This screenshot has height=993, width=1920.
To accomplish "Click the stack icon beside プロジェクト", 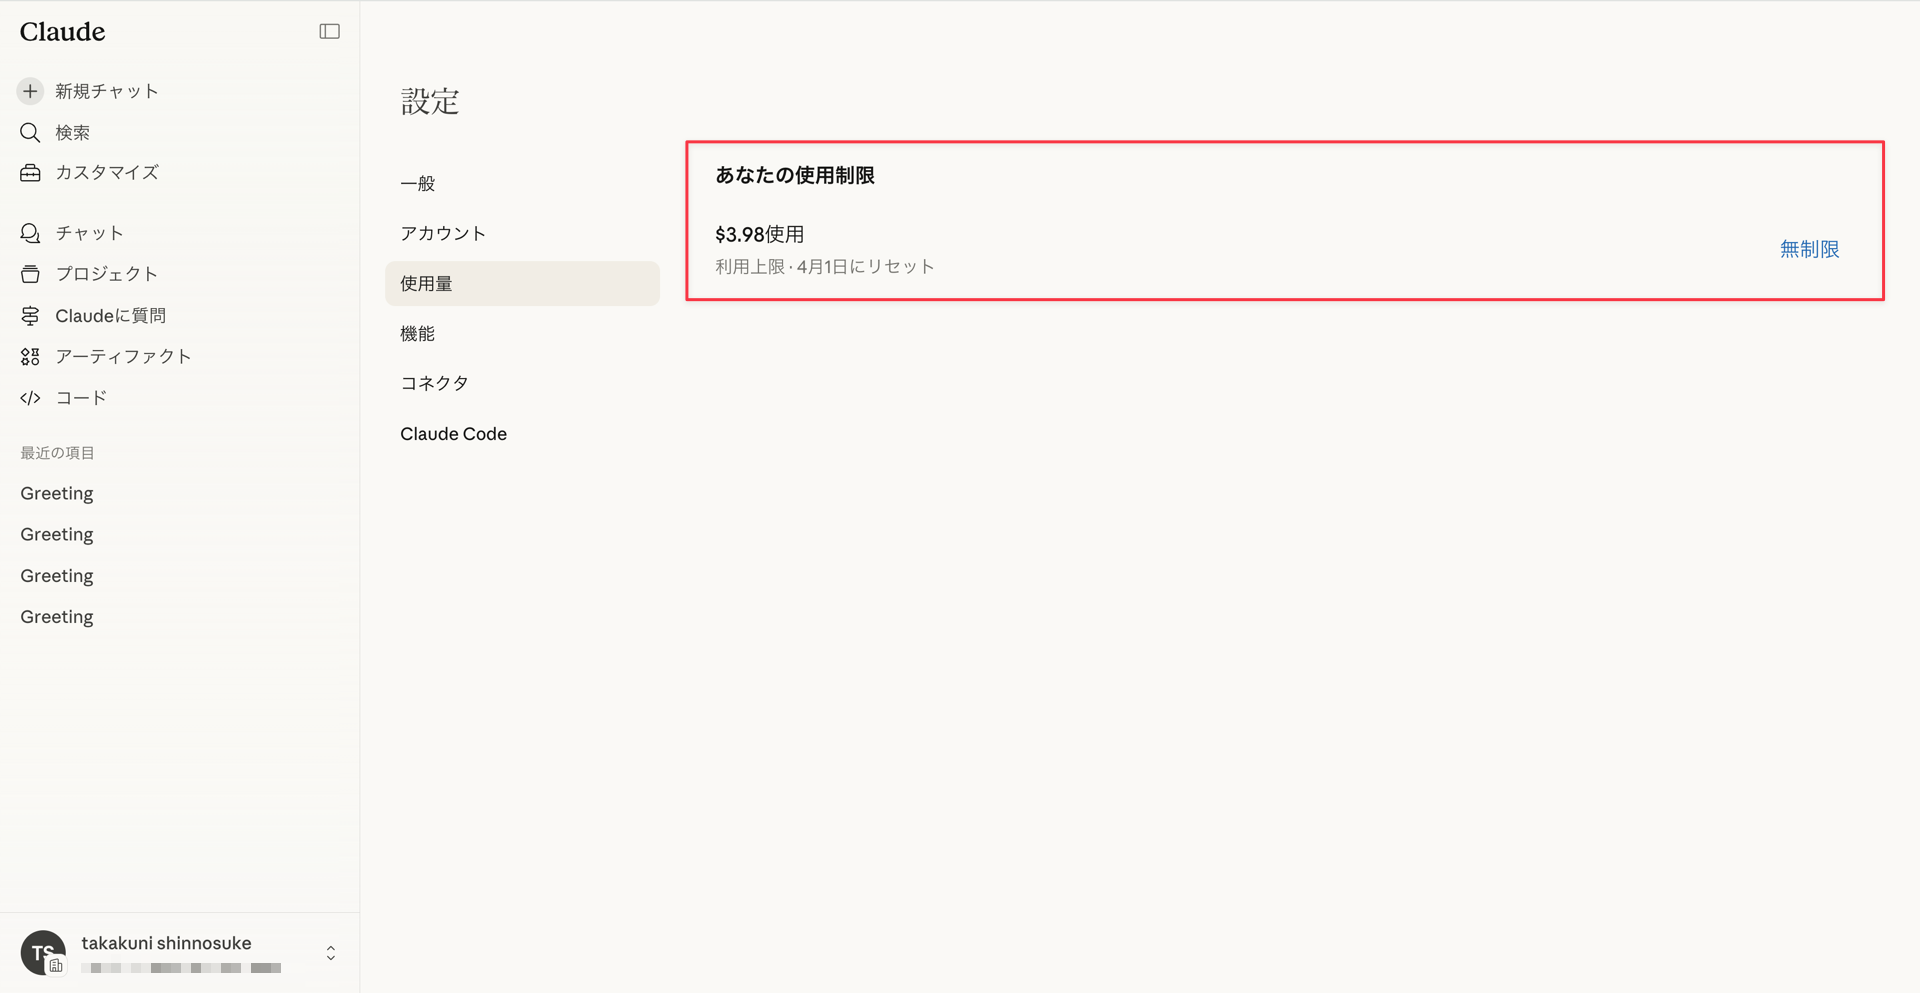I will point(30,274).
